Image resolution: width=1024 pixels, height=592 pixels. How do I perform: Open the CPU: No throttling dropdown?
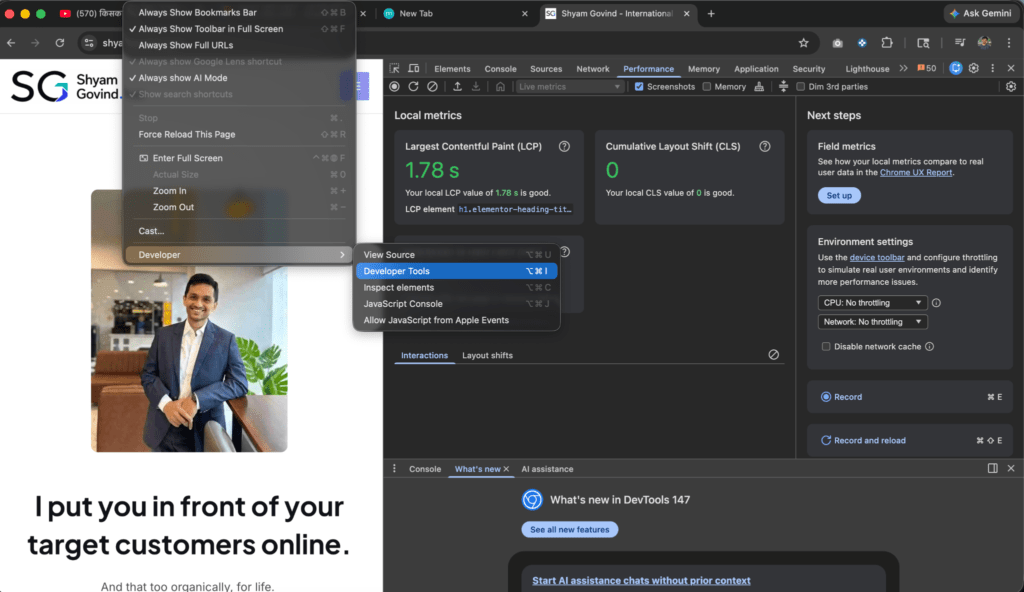[872, 303]
